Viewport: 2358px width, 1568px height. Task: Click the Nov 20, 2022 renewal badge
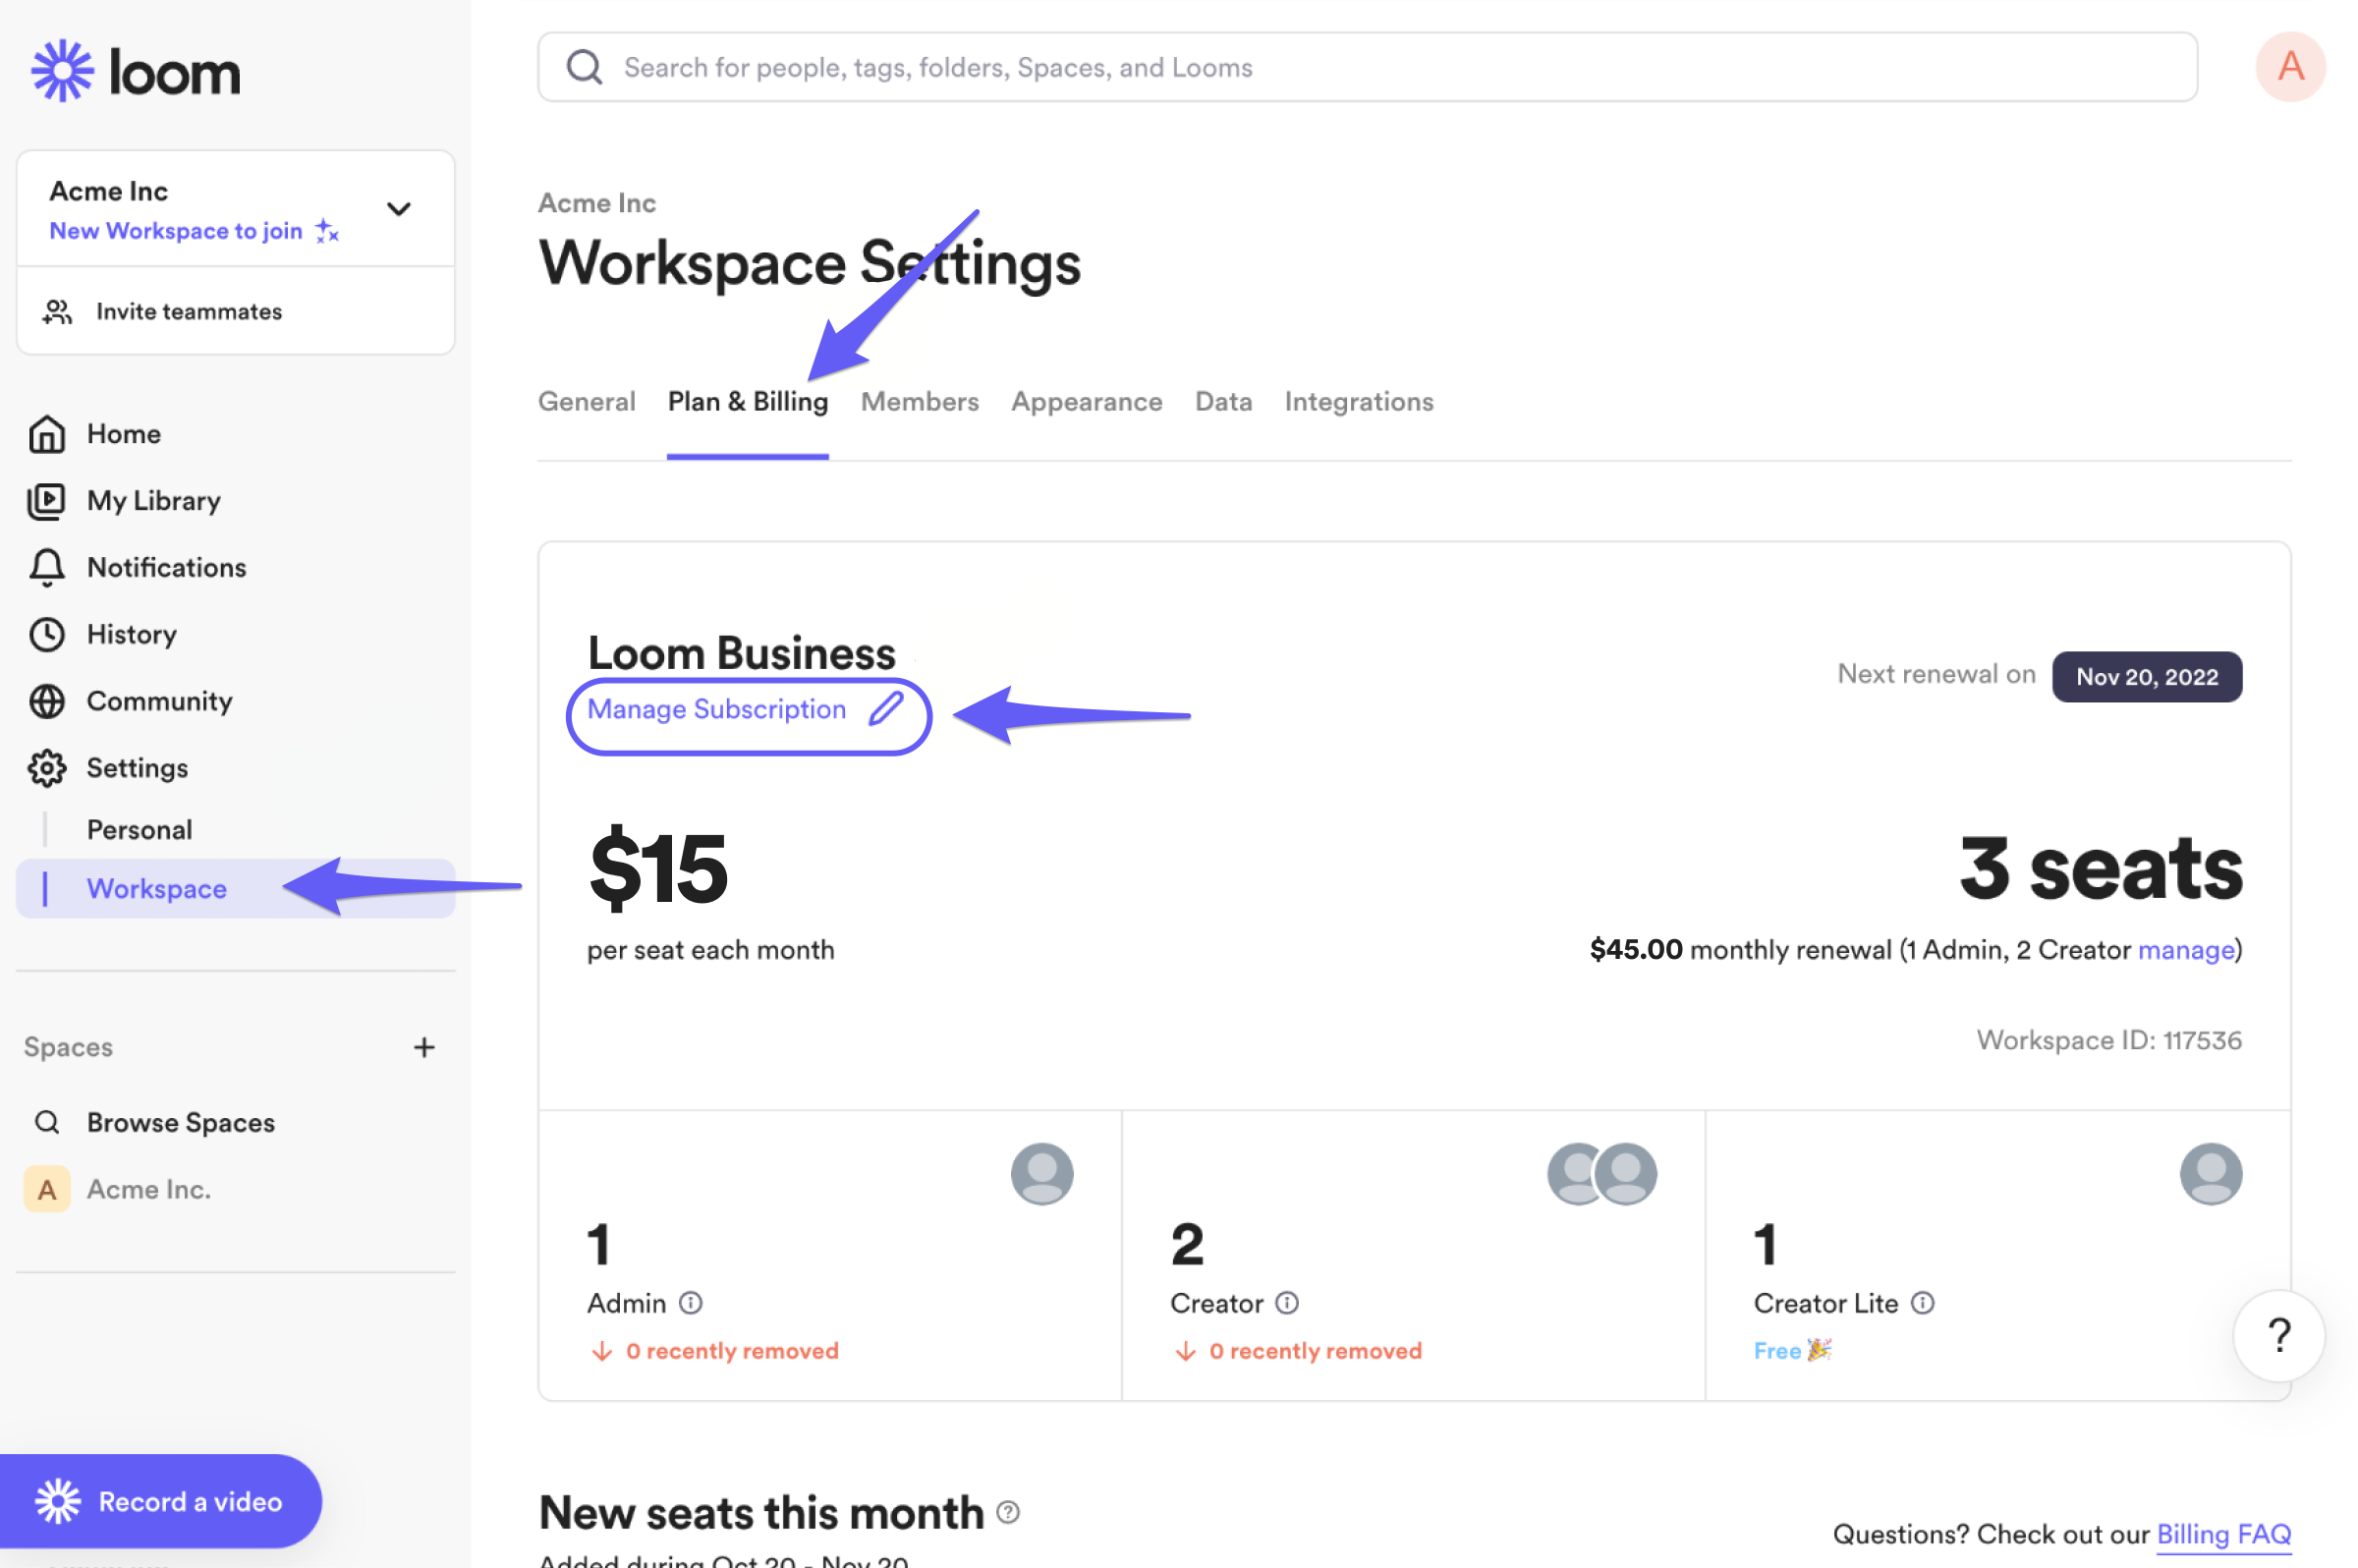tap(2147, 677)
